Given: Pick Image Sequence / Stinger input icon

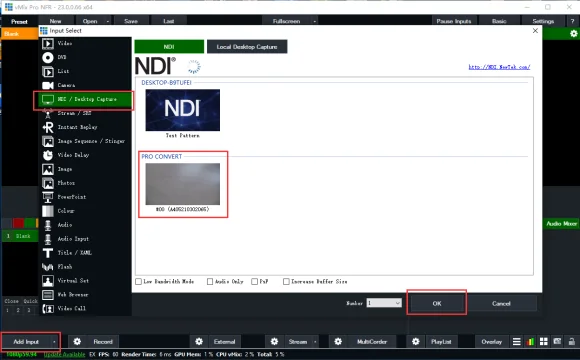Looking at the screenshot, I should [x=48, y=142].
